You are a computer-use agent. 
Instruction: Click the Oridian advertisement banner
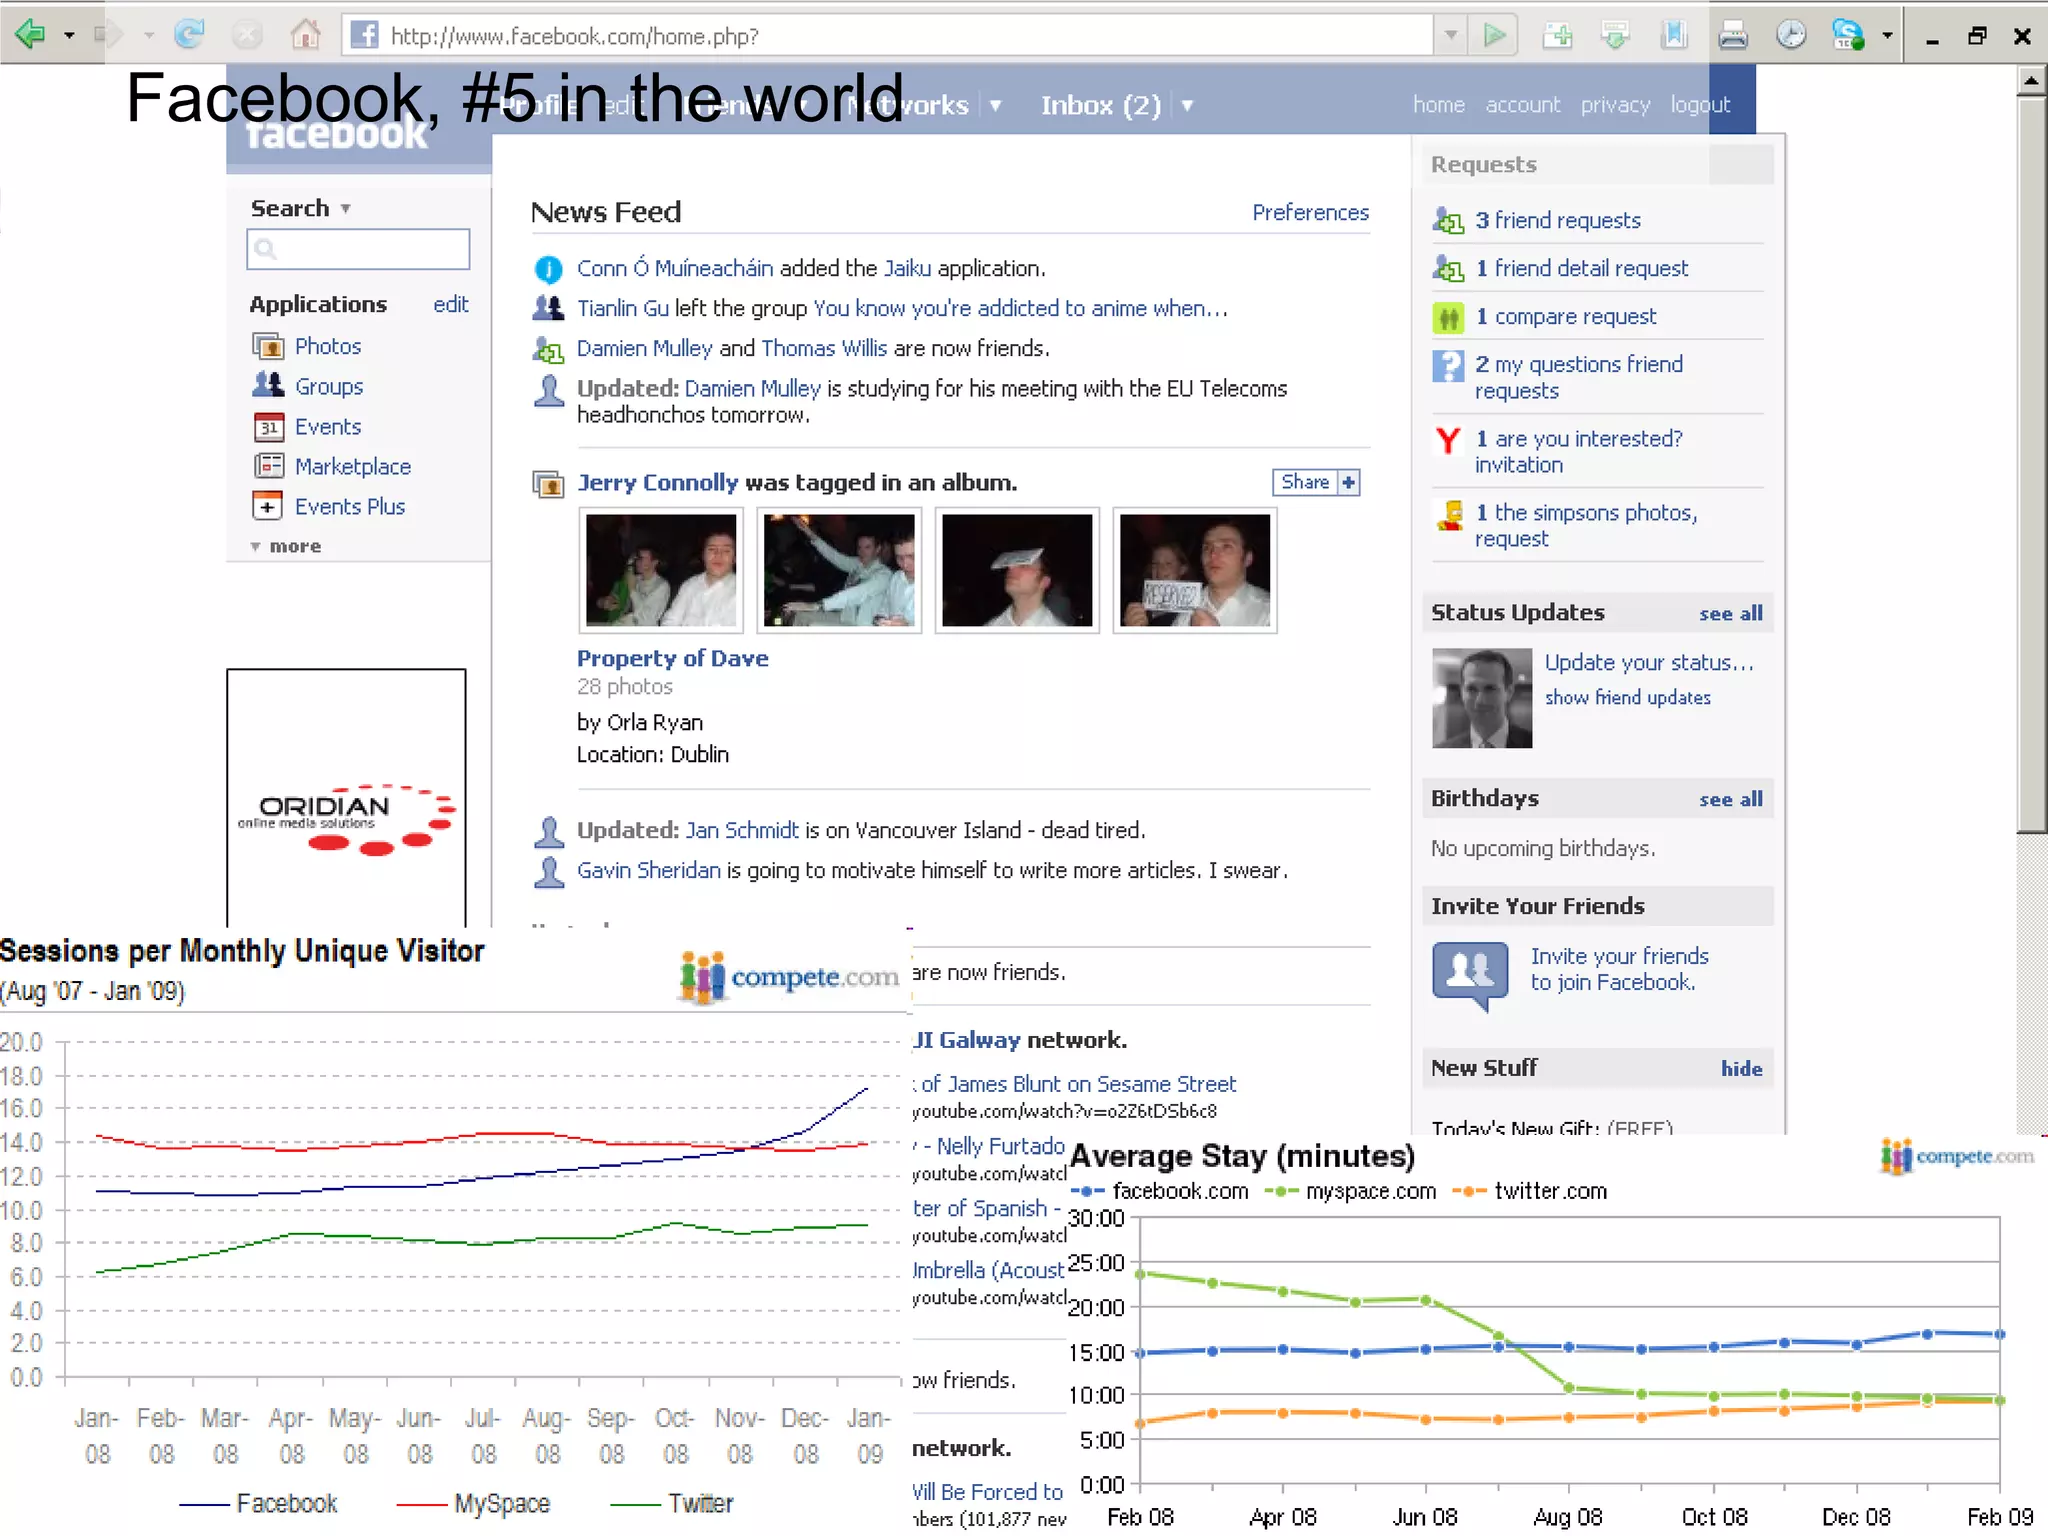tap(346, 798)
